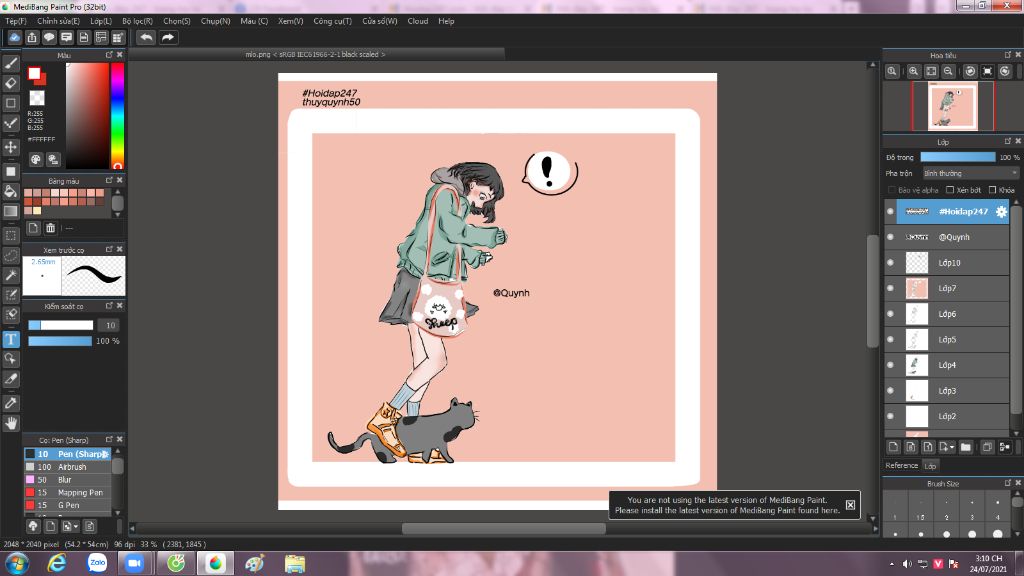Open brush add dropdown arrow
1024x576 pixels.
(76, 526)
